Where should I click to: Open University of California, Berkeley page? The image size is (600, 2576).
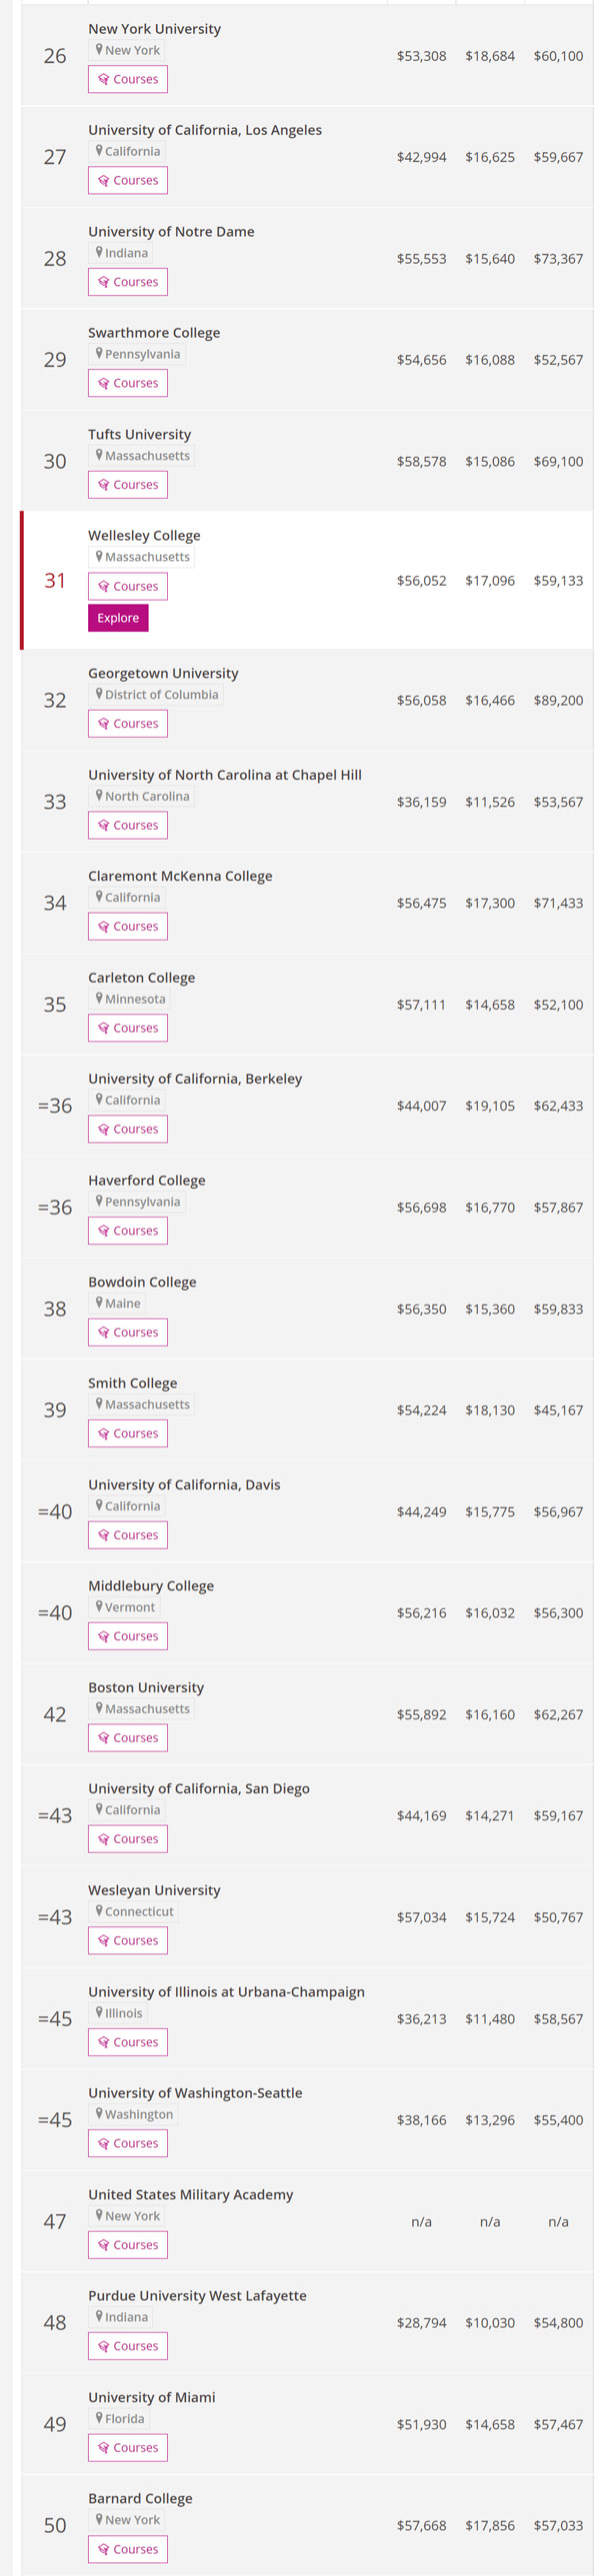(x=195, y=1079)
